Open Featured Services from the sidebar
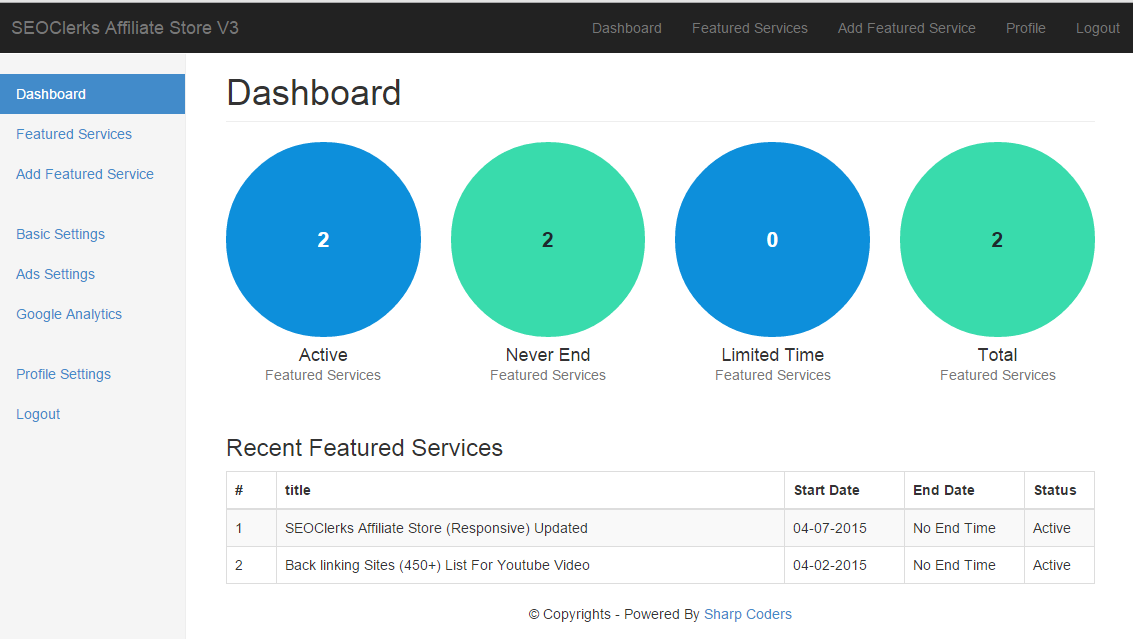The height and width of the screenshot is (639, 1133). click(x=74, y=134)
